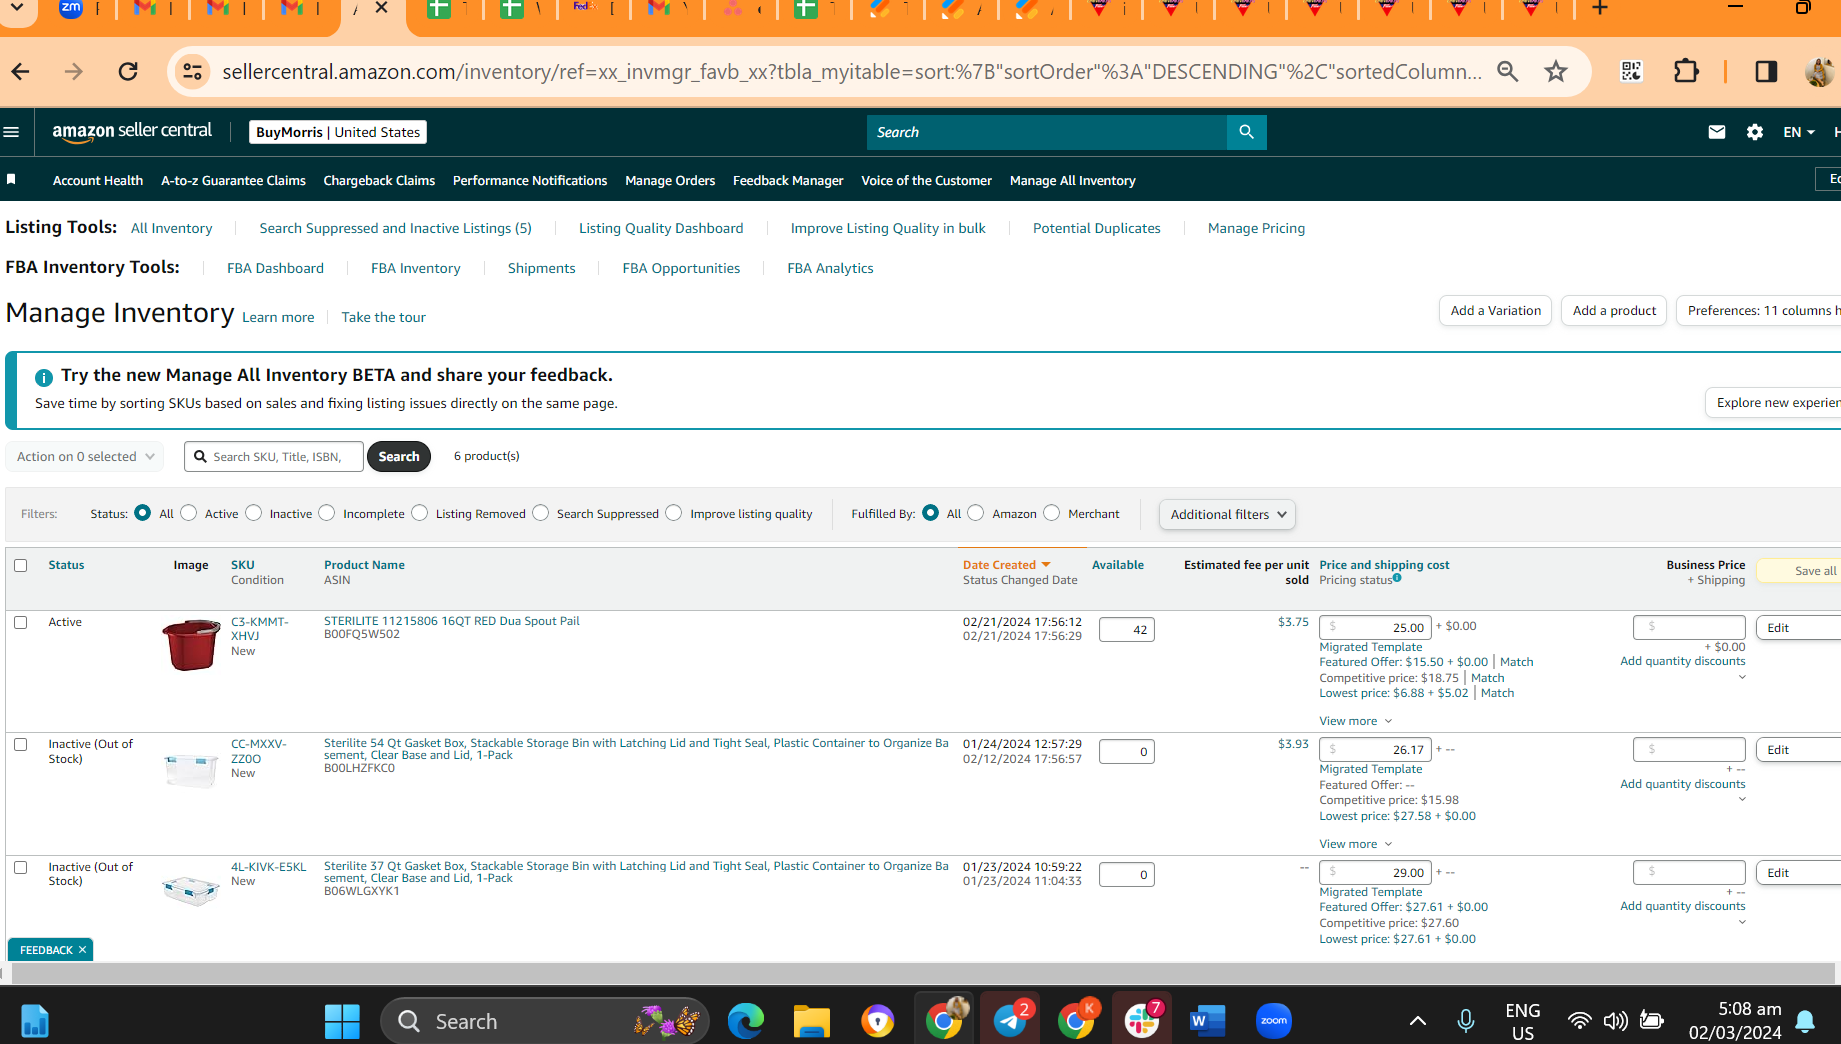Click the browser back arrow
Image resolution: width=1841 pixels, height=1044 pixels.
click(x=21, y=71)
